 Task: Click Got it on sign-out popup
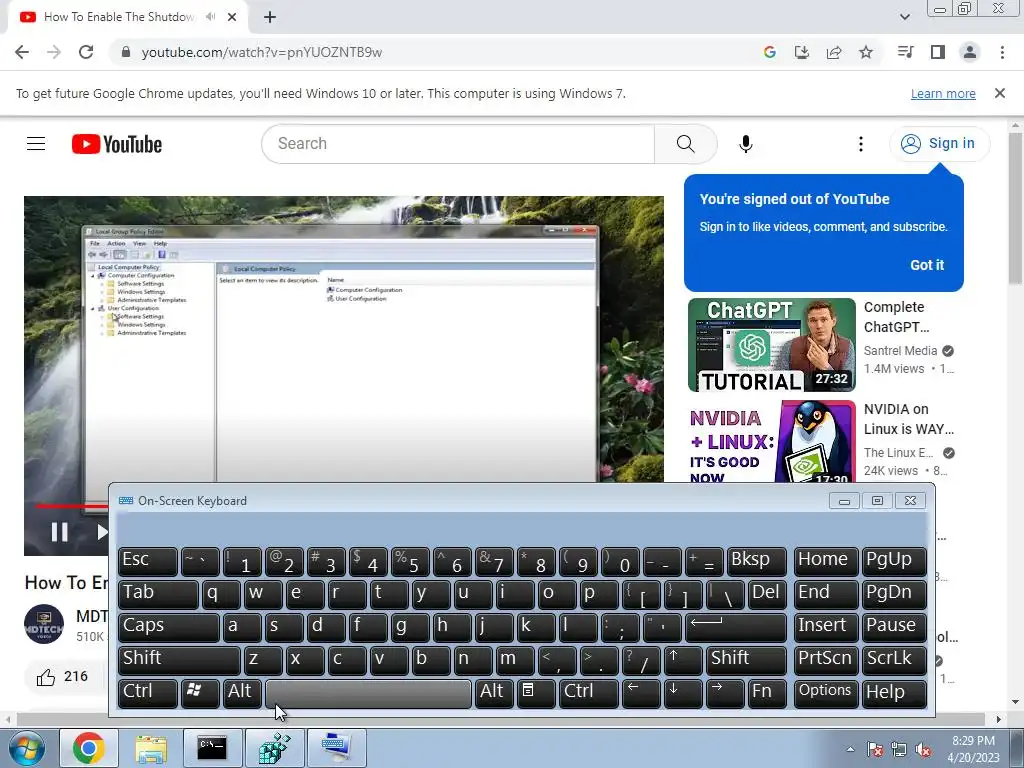click(x=927, y=265)
